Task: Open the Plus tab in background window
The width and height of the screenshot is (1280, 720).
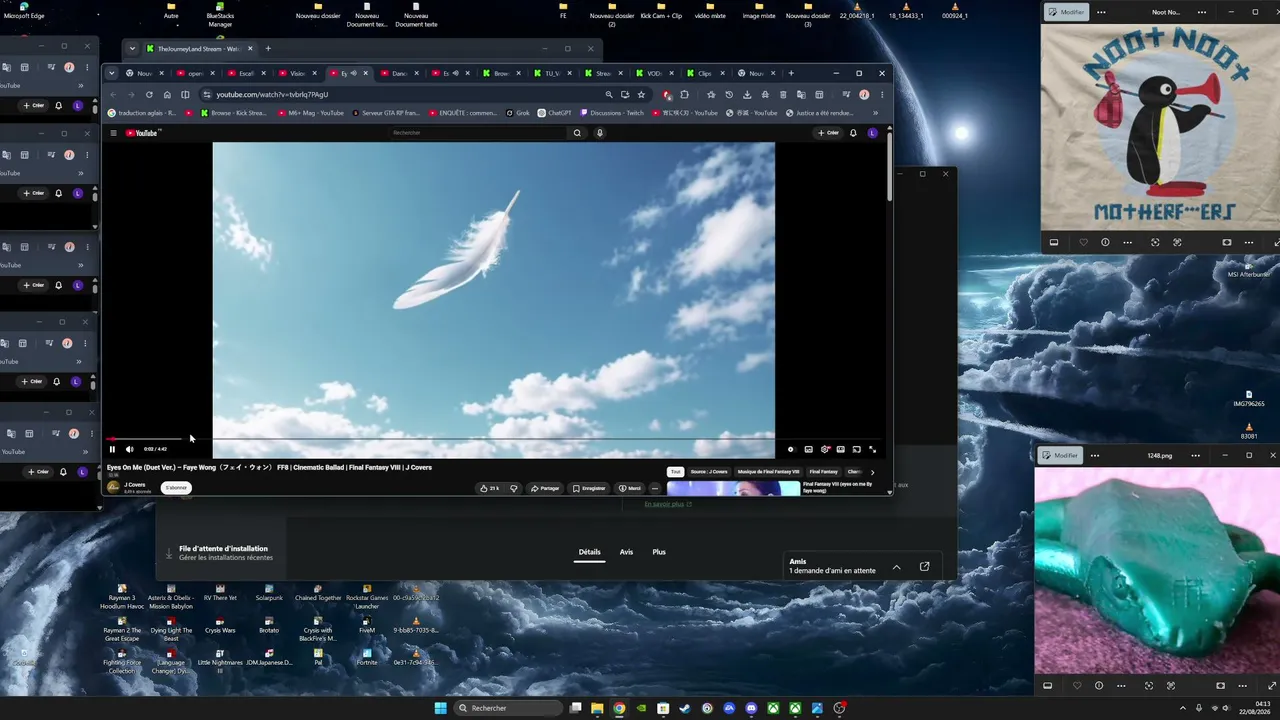Action: click(x=659, y=552)
